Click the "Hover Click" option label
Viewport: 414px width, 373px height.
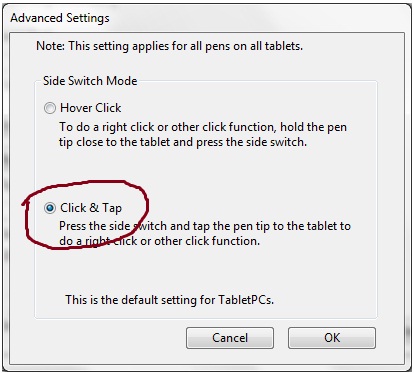click(x=91, y=108)
